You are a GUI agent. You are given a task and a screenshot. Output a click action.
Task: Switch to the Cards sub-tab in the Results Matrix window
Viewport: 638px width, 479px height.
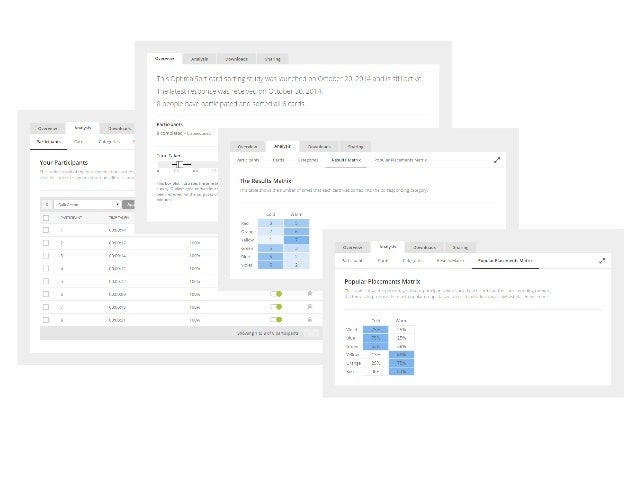[x=278, y=160]
